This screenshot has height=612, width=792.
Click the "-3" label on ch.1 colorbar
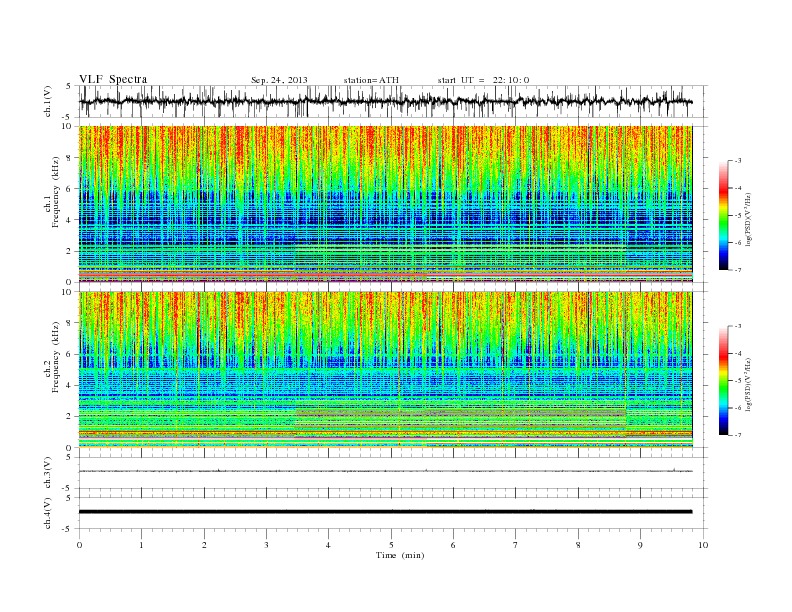click(738, 161)
